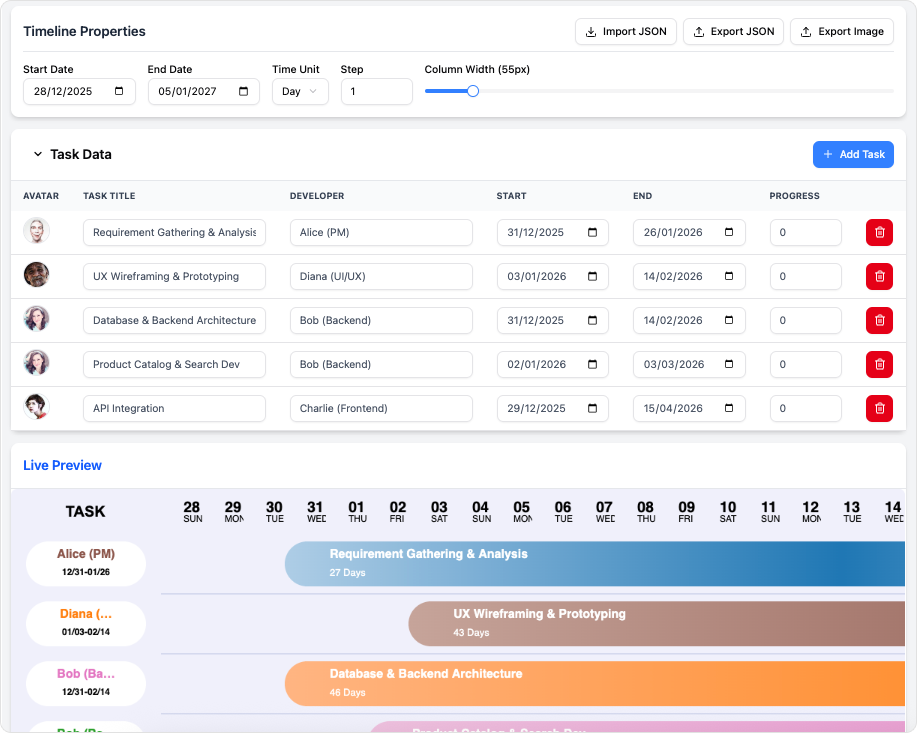Click progress field for Database & Backend Architecture

click(x=805, y=321)
